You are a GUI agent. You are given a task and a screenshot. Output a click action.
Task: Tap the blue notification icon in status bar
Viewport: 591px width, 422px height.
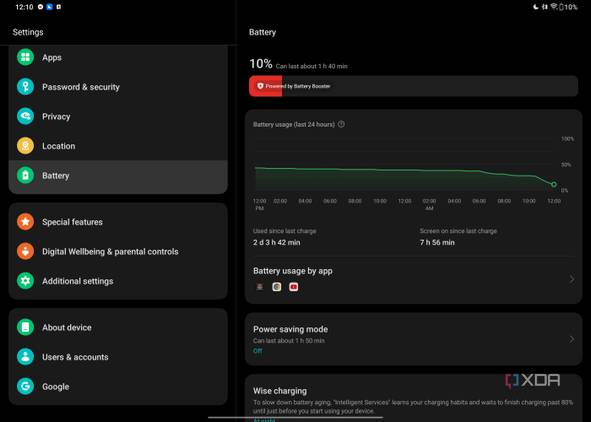coord(49,6)
